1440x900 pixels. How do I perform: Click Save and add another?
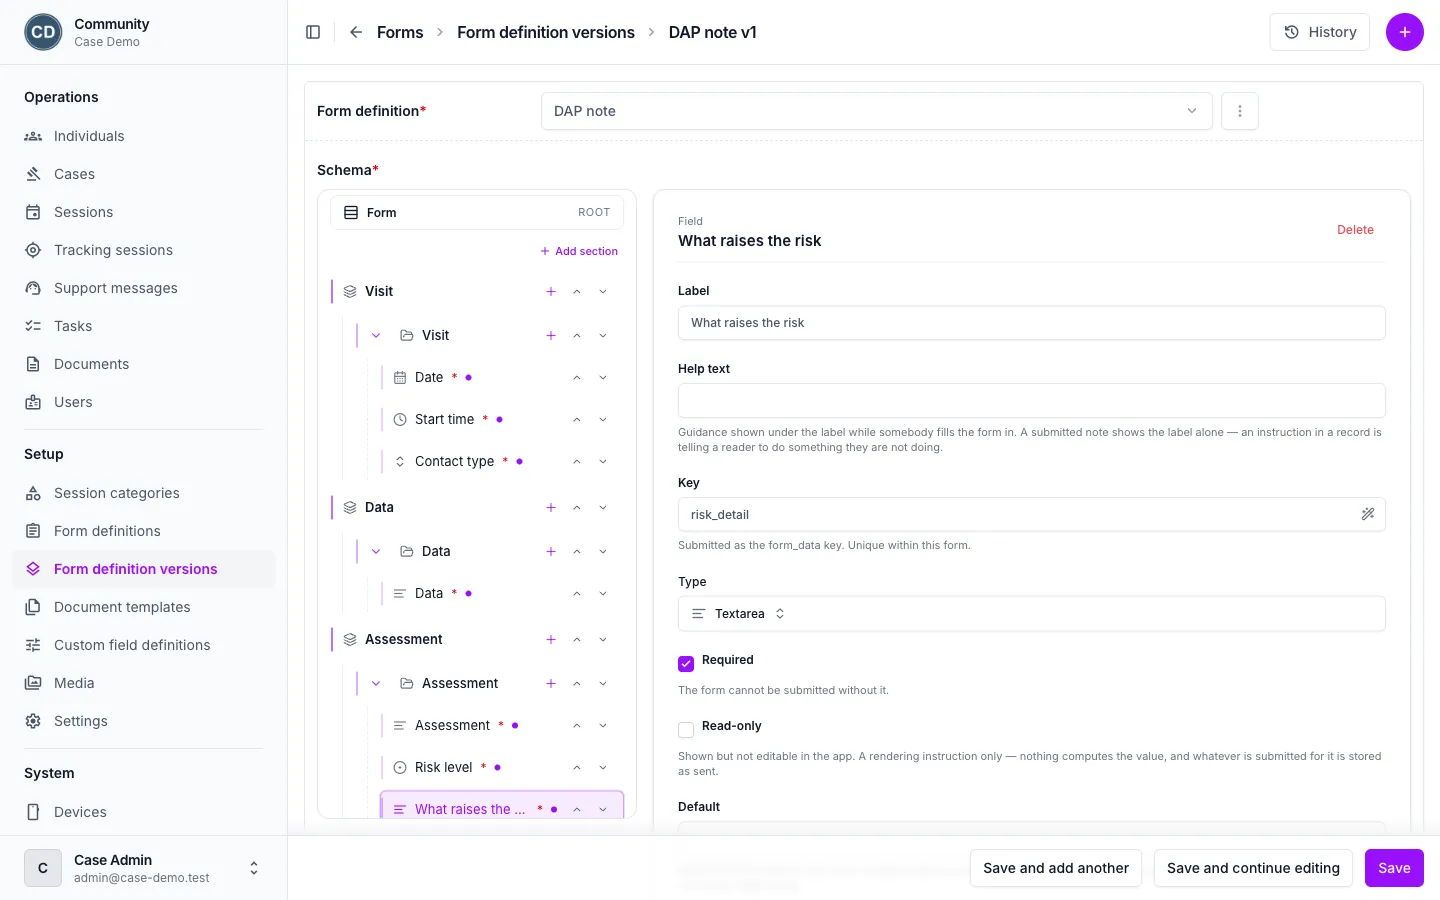pos(1056,868)
